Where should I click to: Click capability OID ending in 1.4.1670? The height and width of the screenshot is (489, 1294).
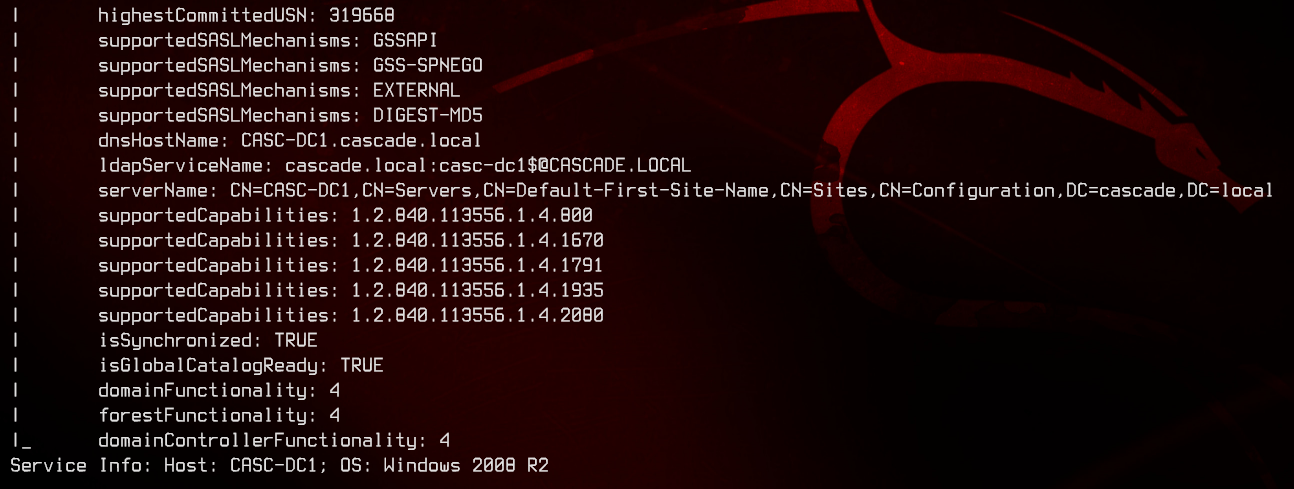tap(477, 240)
